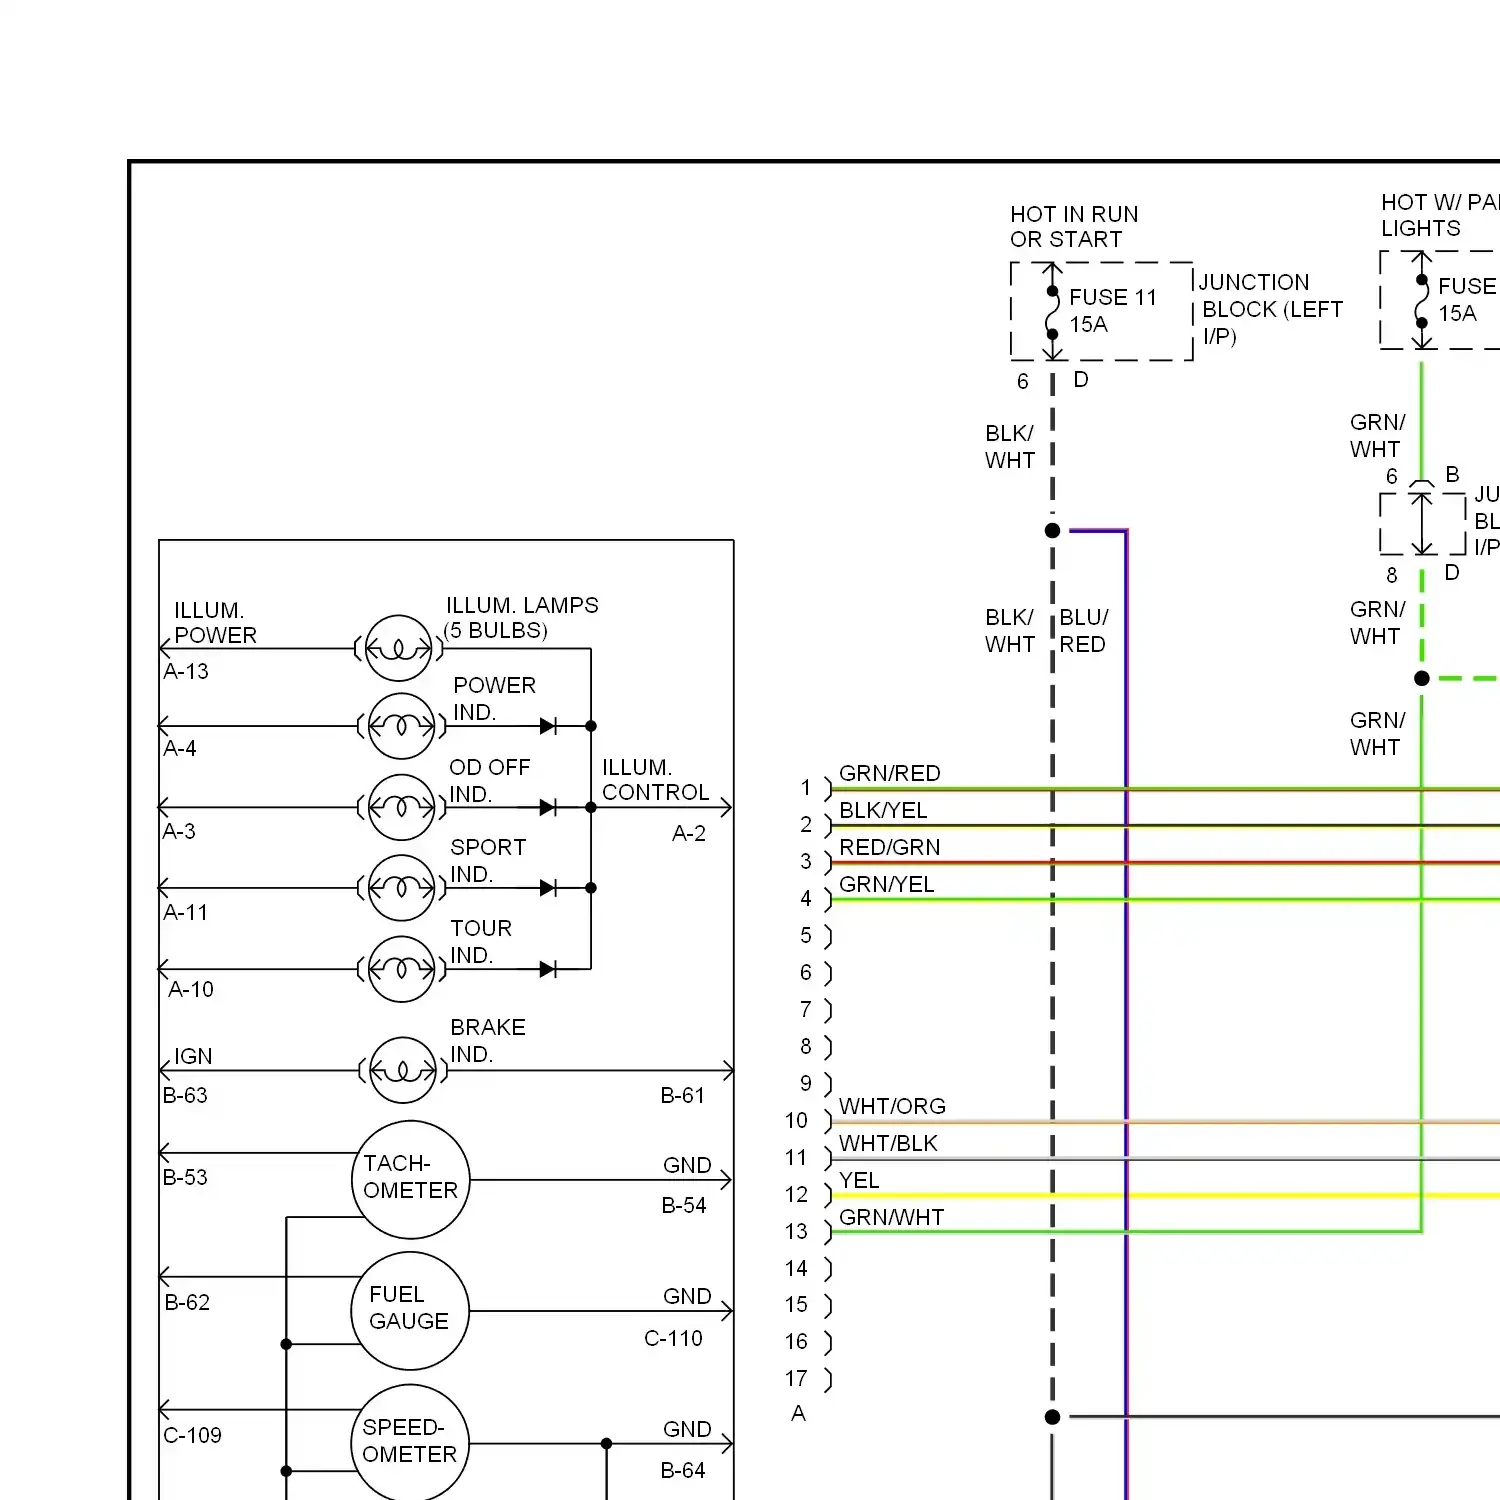Click the ILLUM. CONTROL label
Image resolution: width=1500 pixels, height=1500 pixels.
656,780
